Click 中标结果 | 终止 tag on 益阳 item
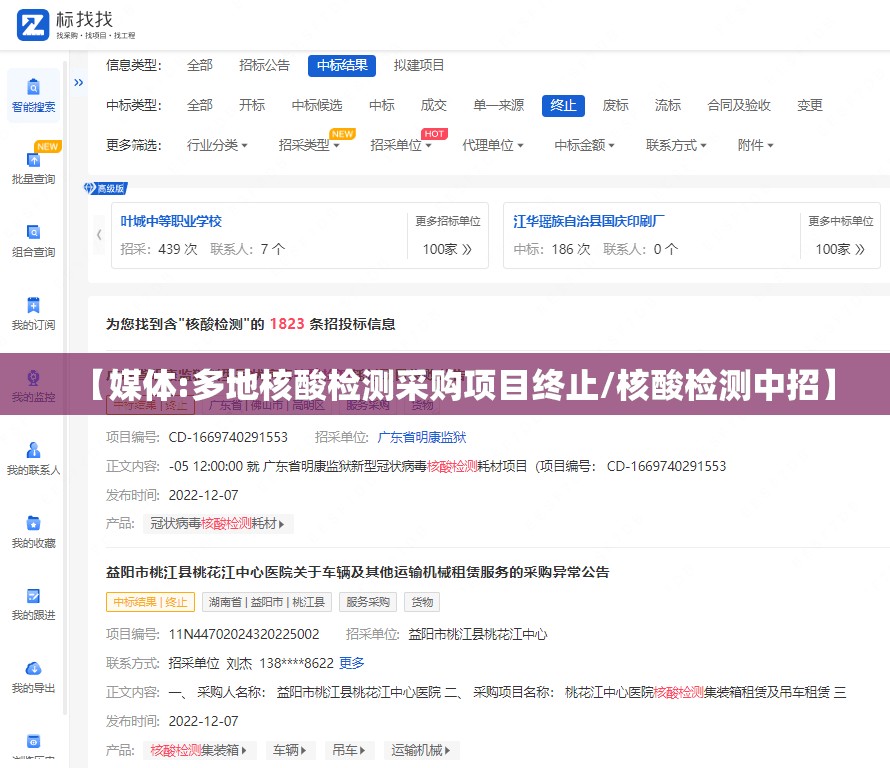 [150, 602]
